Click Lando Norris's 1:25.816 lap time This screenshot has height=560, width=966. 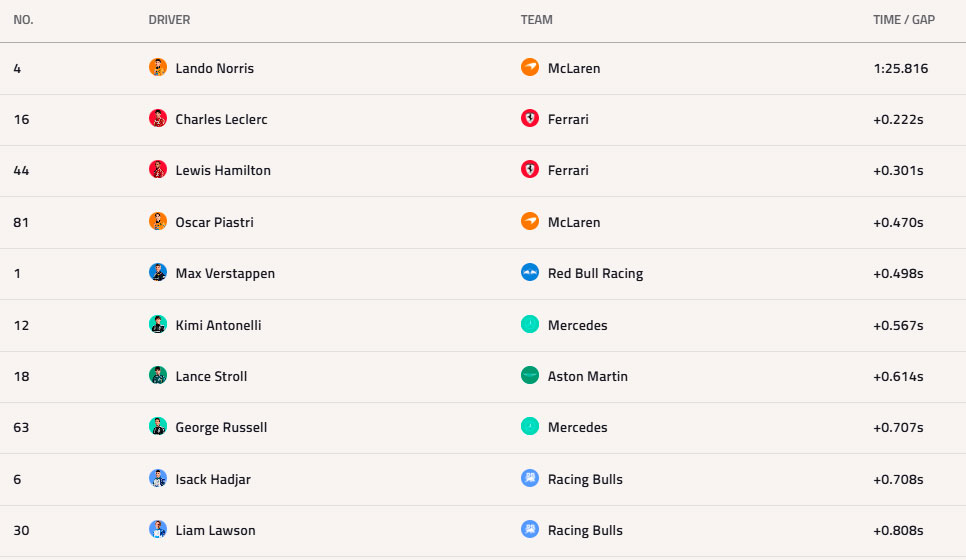900,68
